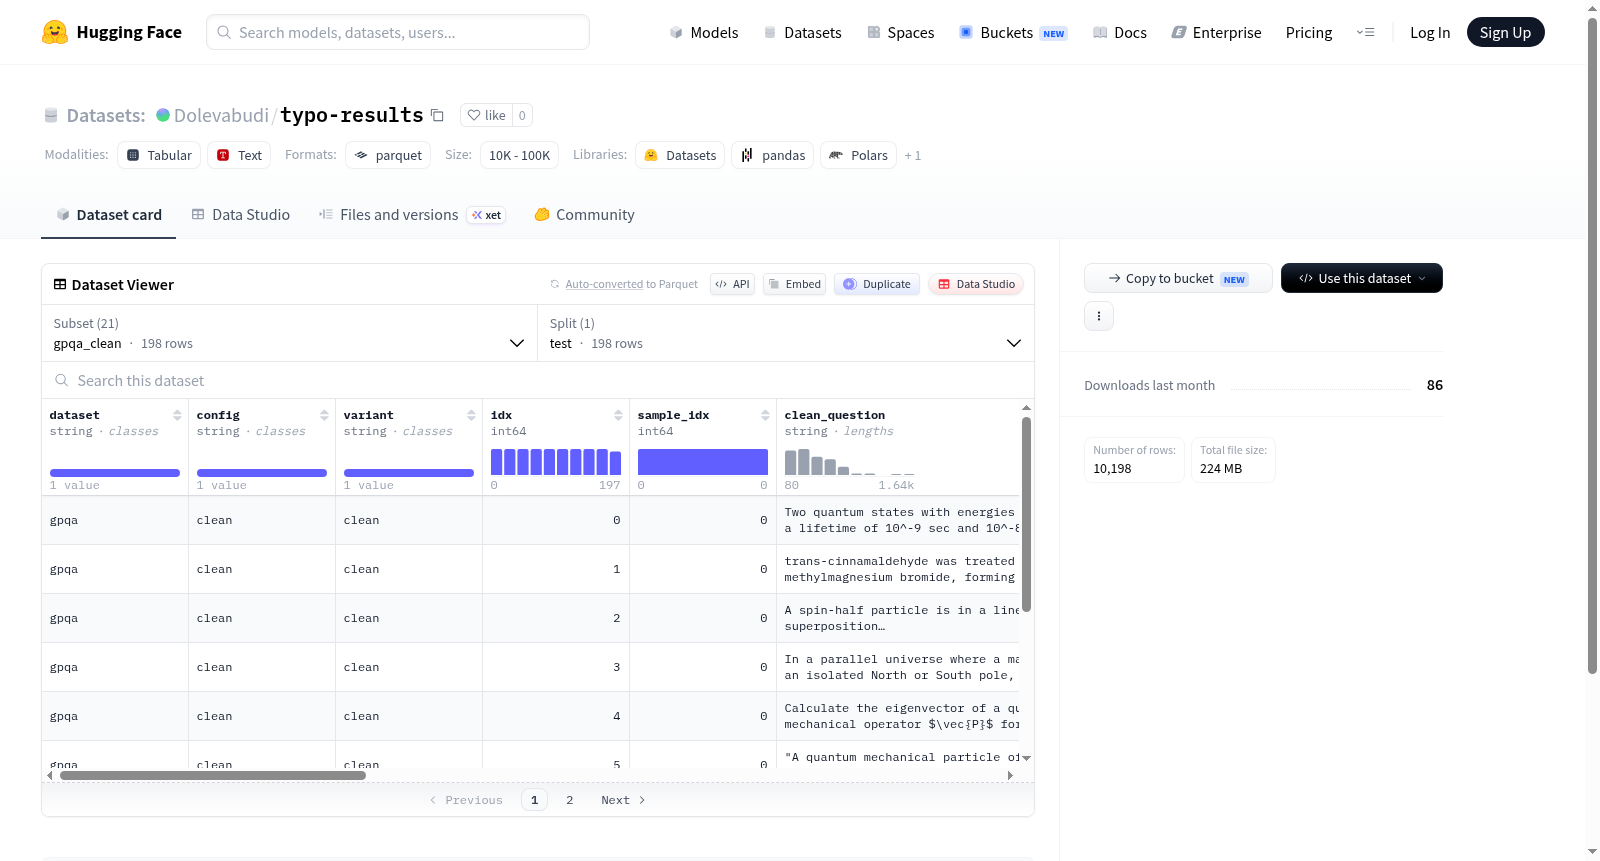Click the pandas library tag
This screenshot has width=1600, height=861.
click(x=773, y=155)
